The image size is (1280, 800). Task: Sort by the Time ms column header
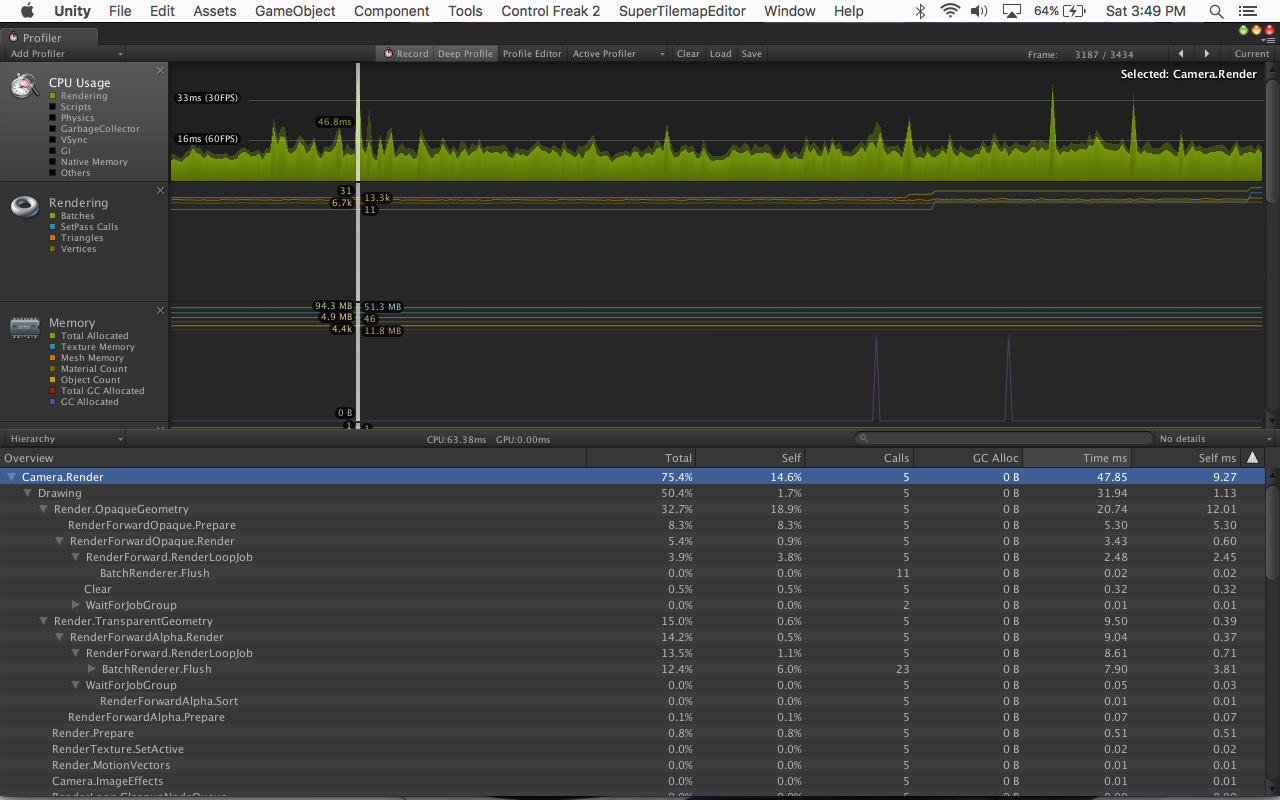pyautogui.click(x=1078, y=458)
